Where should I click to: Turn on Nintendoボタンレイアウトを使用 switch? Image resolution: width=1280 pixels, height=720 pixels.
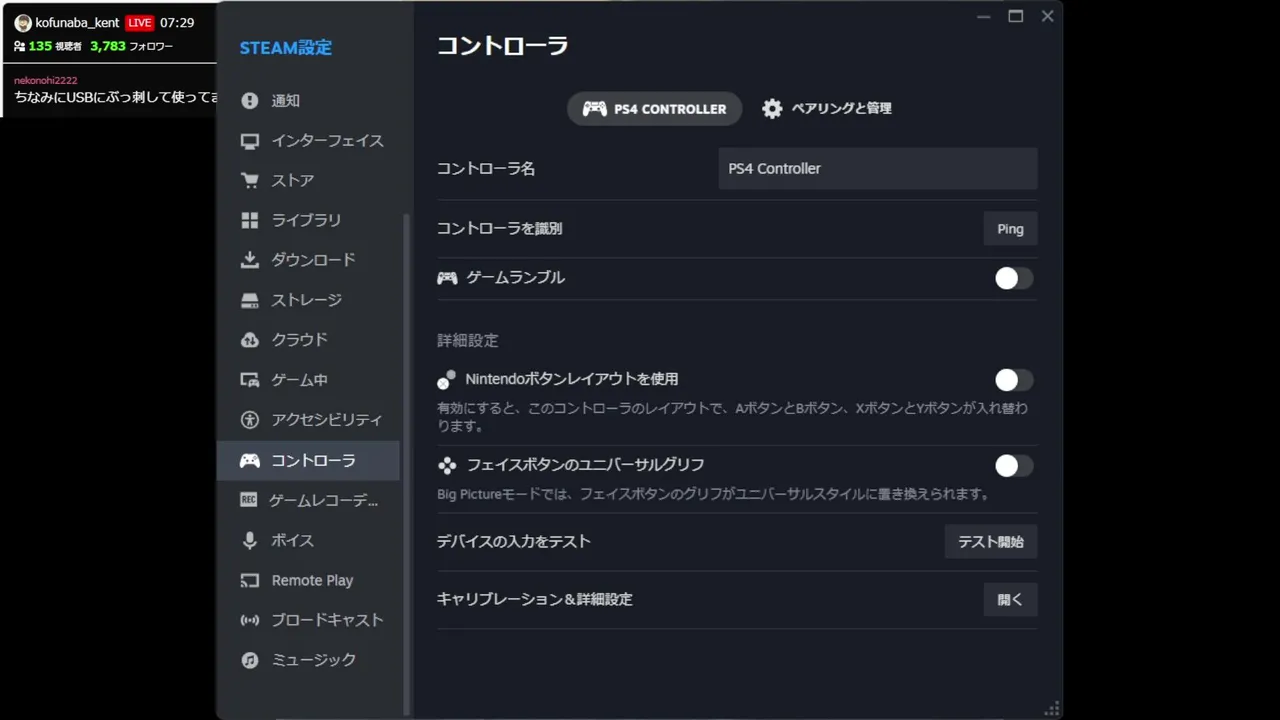[1014, 380]
